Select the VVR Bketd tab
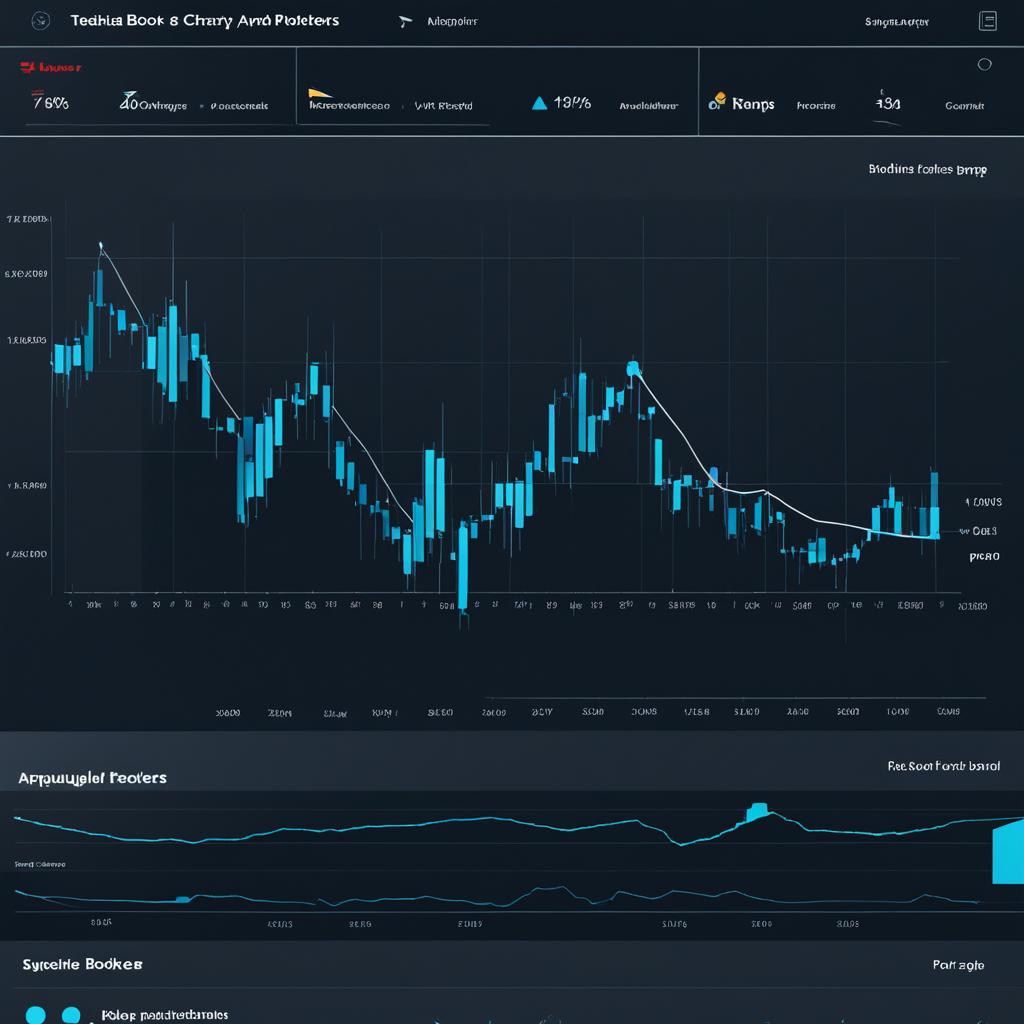The width and height of the screenshot is (1024, 1024). (x=443, y=106)
